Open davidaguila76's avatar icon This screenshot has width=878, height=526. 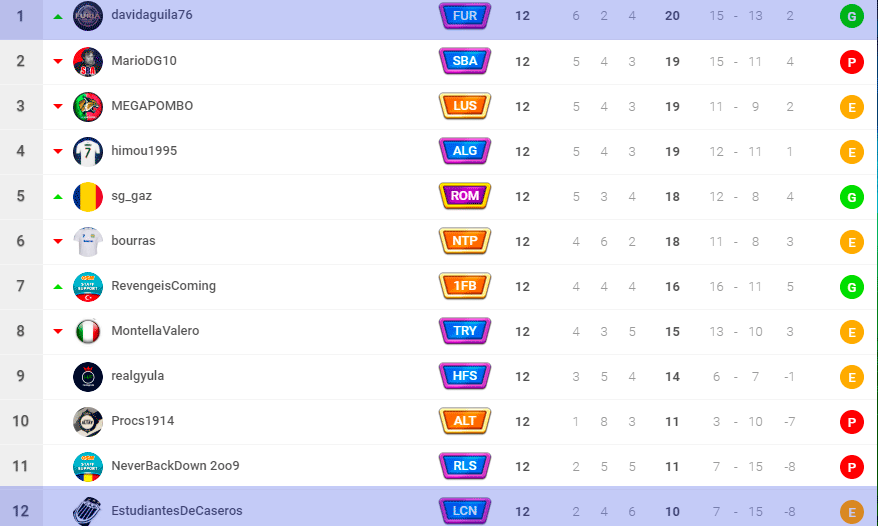click(x=88, y=16)
